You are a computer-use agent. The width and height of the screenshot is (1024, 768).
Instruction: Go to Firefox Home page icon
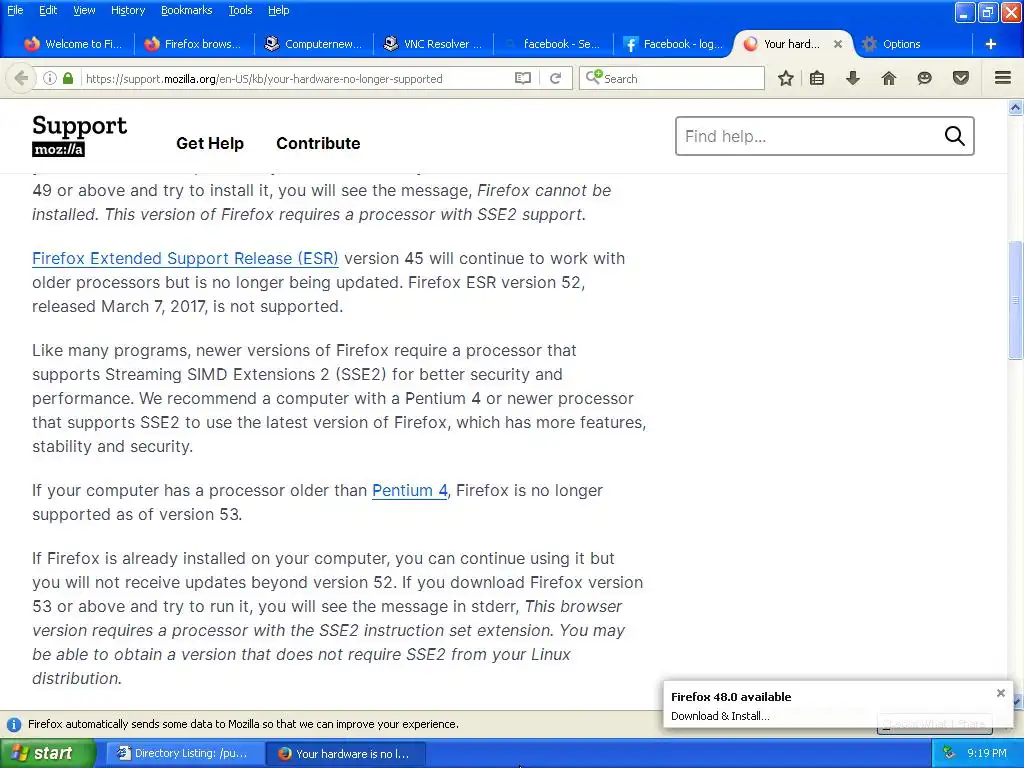[889, 78]
